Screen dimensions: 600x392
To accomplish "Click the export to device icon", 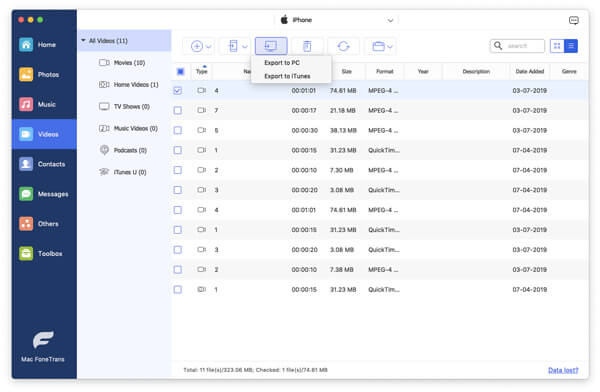I will click(x=233, y=46).
